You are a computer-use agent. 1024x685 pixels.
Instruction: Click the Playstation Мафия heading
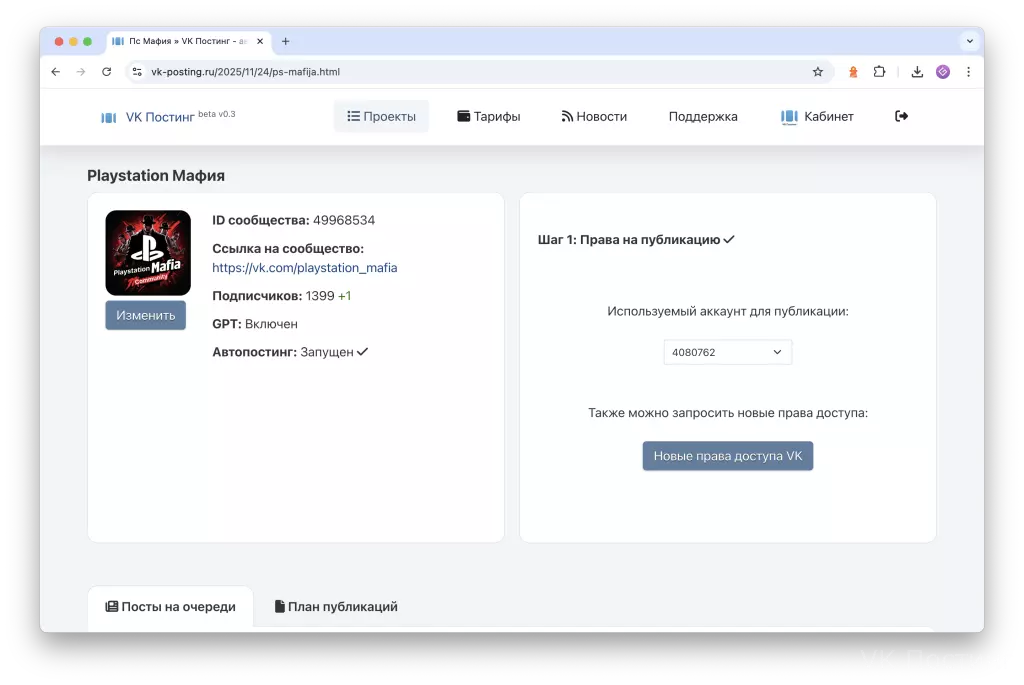click(156, 176)
